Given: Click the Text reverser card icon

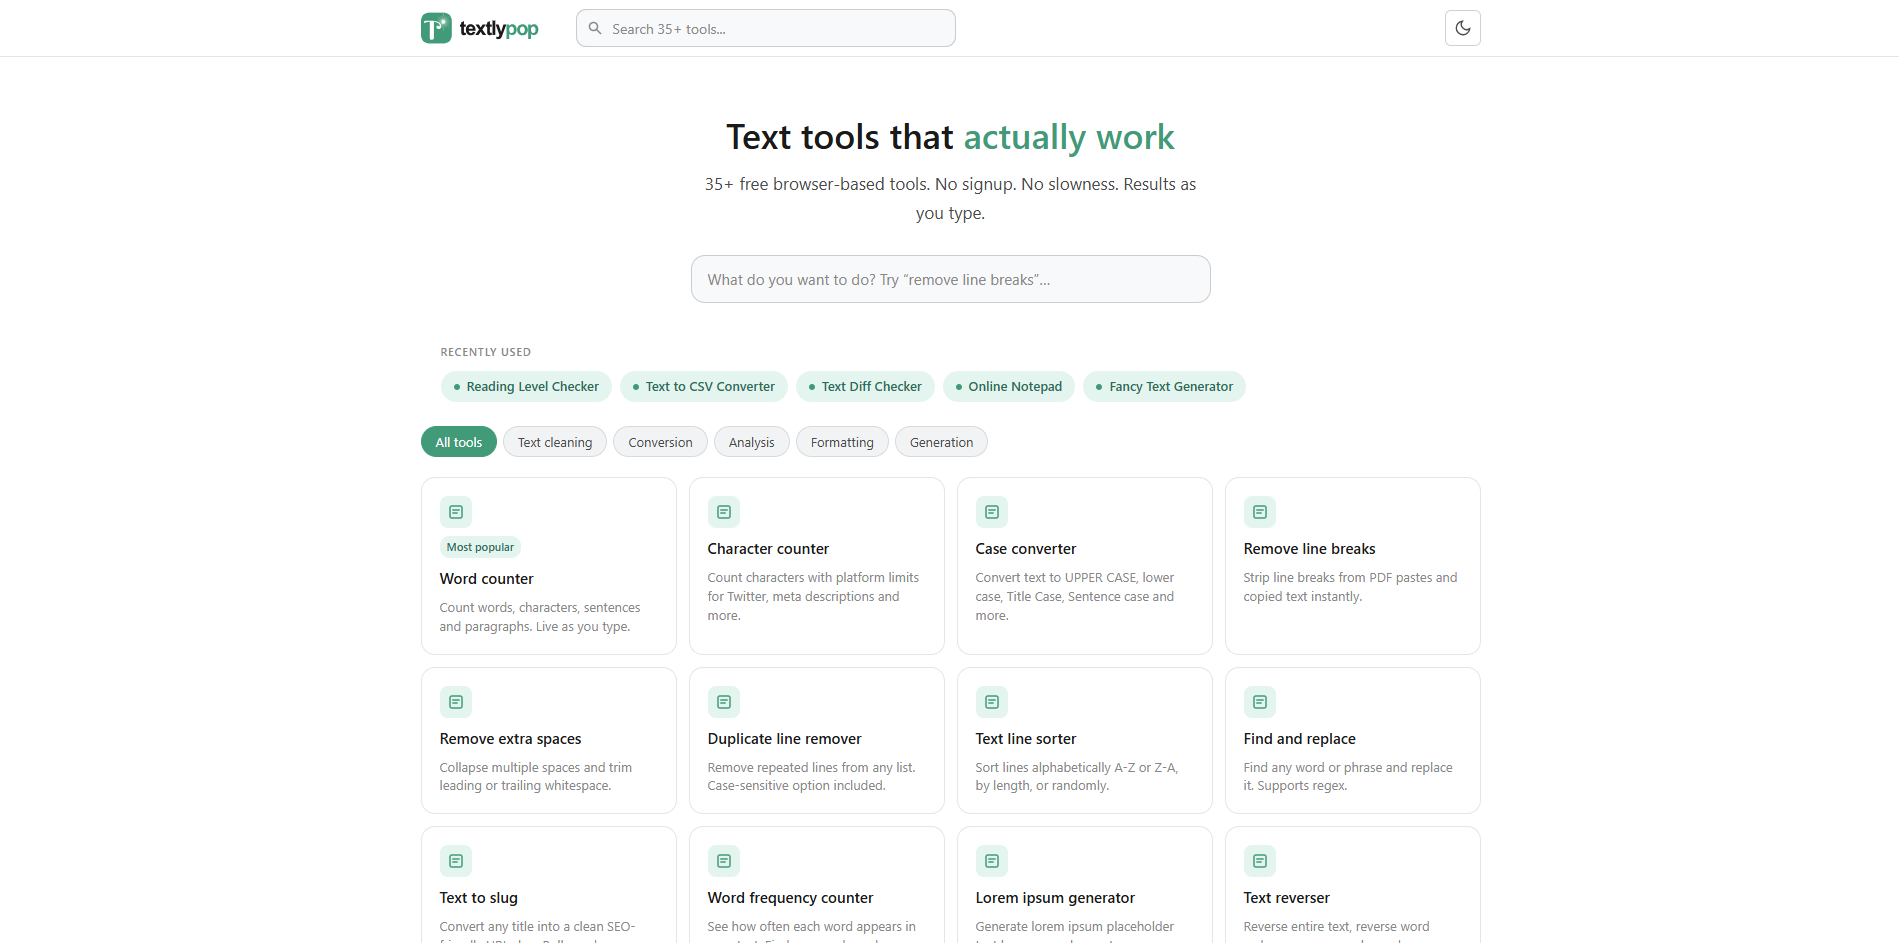Looking at the screenshot, I should click(1260, 861).
